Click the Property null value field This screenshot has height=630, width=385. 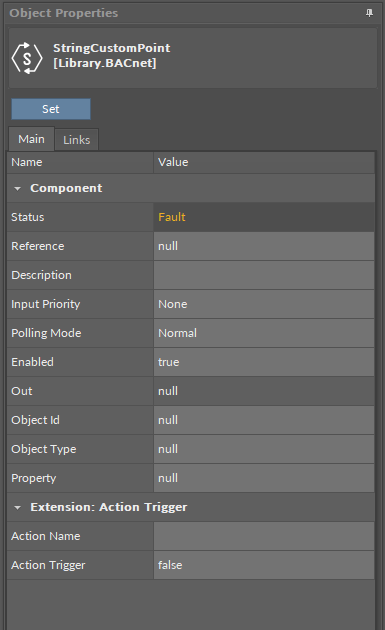pos(264,478)
